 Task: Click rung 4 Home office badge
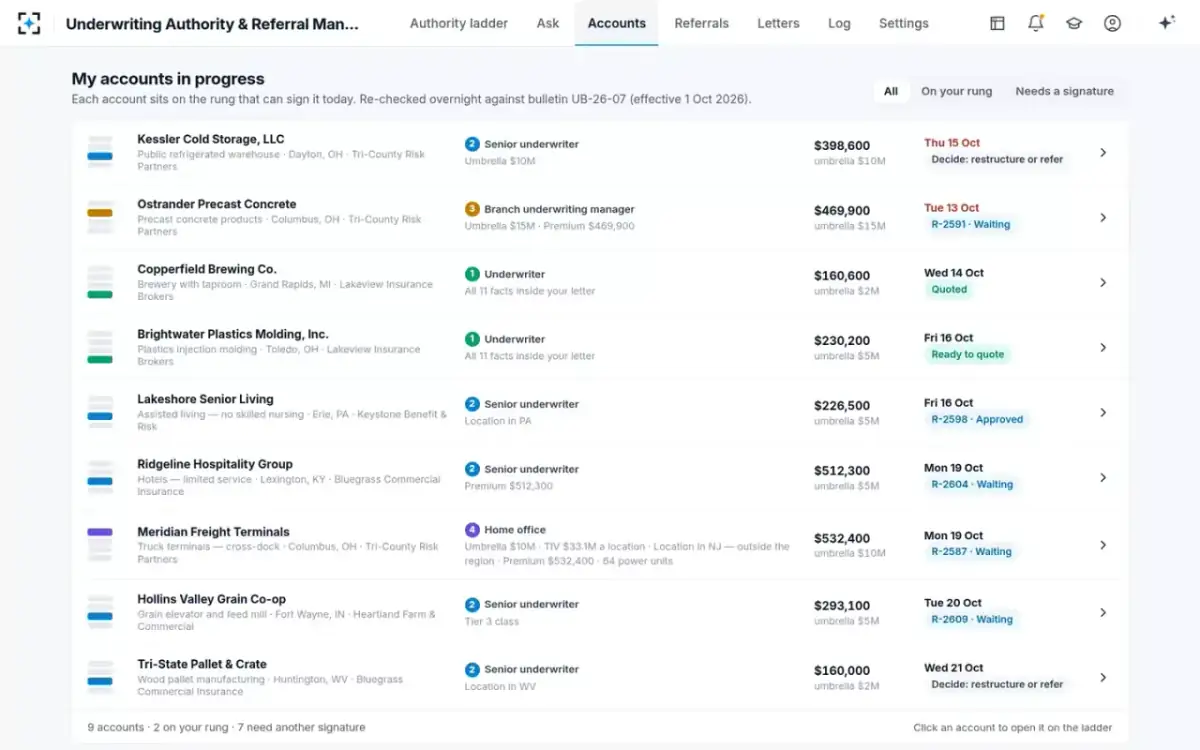point(472,530)
